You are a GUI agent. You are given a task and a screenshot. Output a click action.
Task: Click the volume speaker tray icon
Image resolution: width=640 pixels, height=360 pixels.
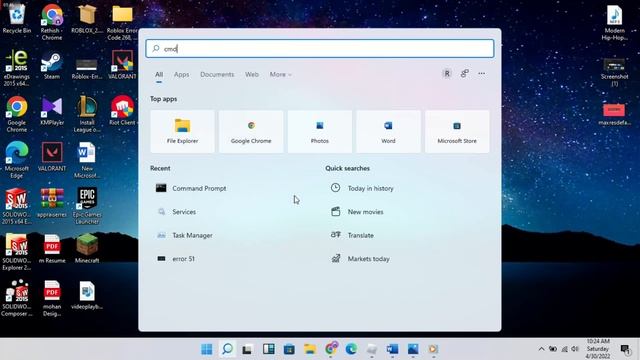575,349
